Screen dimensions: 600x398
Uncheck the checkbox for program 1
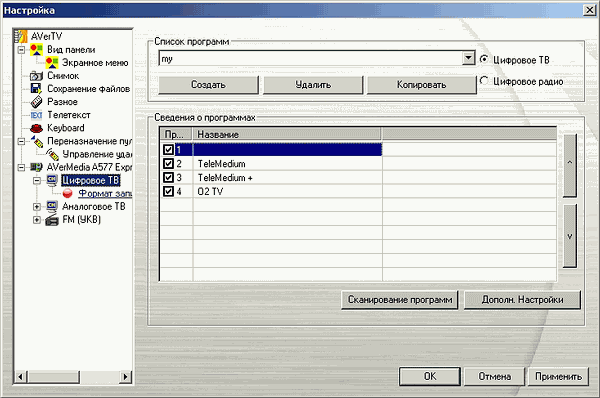(x=168, y=149)
